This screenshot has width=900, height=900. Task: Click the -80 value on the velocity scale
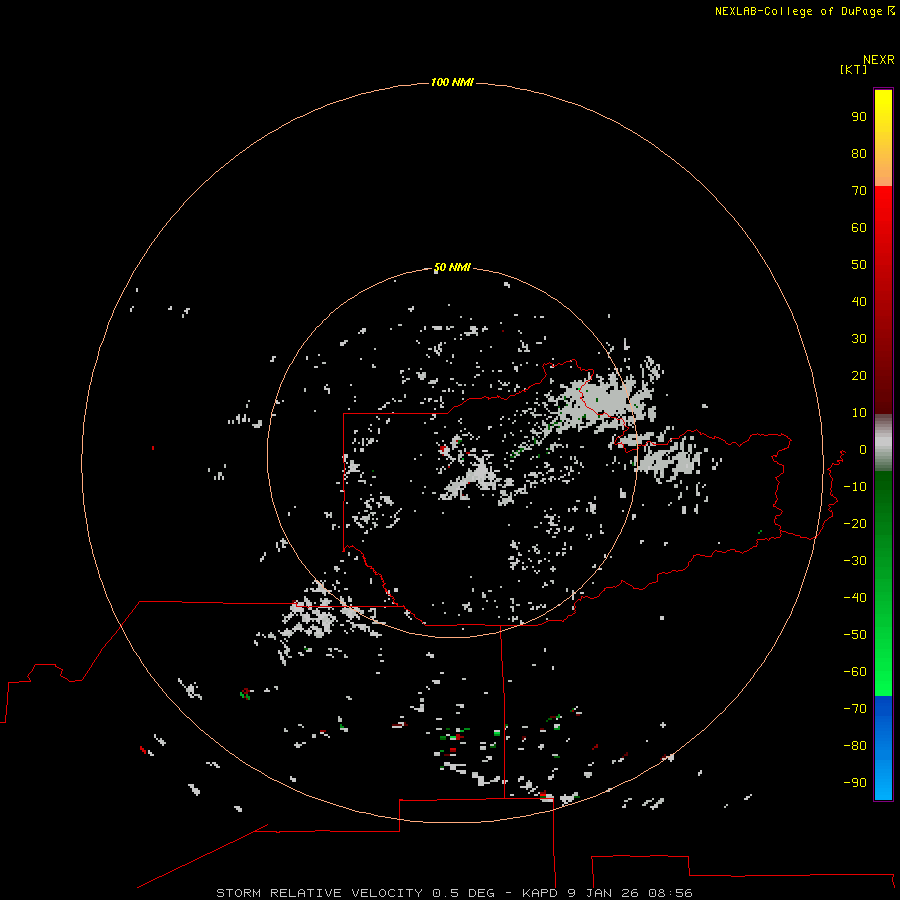click(x=855, y=746)
